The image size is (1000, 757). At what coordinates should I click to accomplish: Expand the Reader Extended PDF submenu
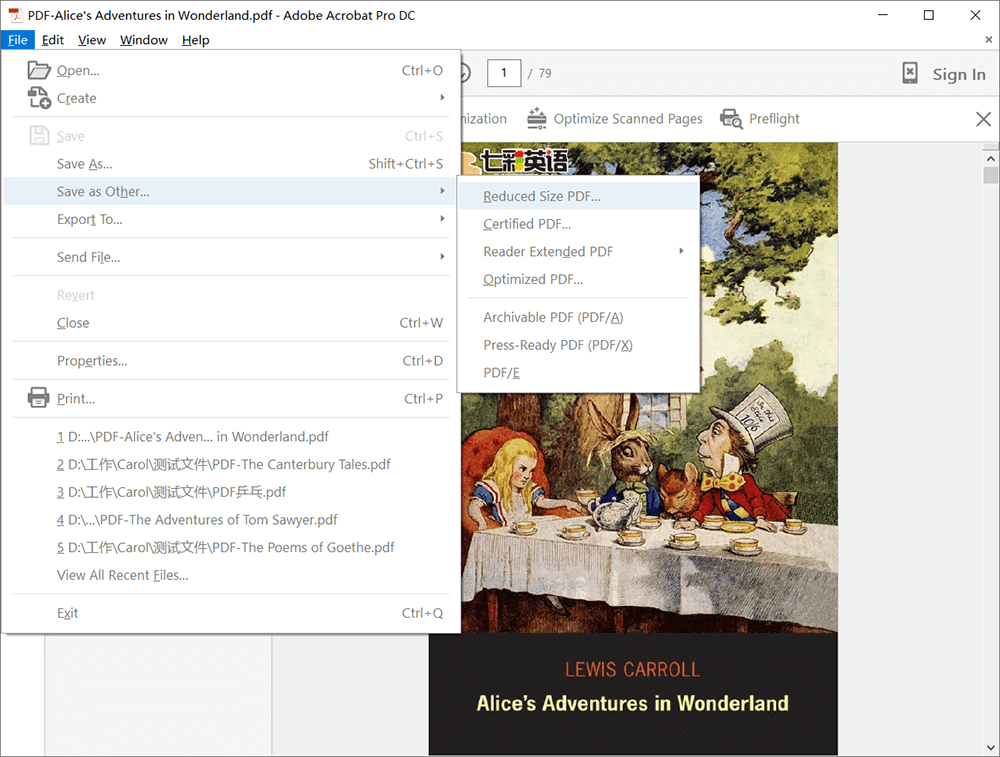tap(681, 251)
